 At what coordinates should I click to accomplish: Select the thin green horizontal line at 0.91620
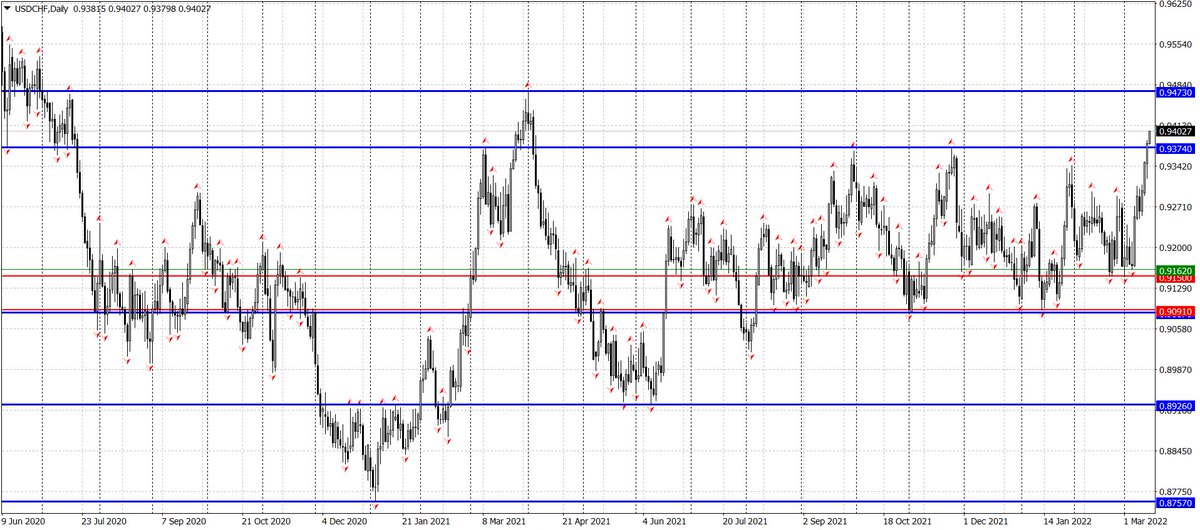click(x=577, y=270)
